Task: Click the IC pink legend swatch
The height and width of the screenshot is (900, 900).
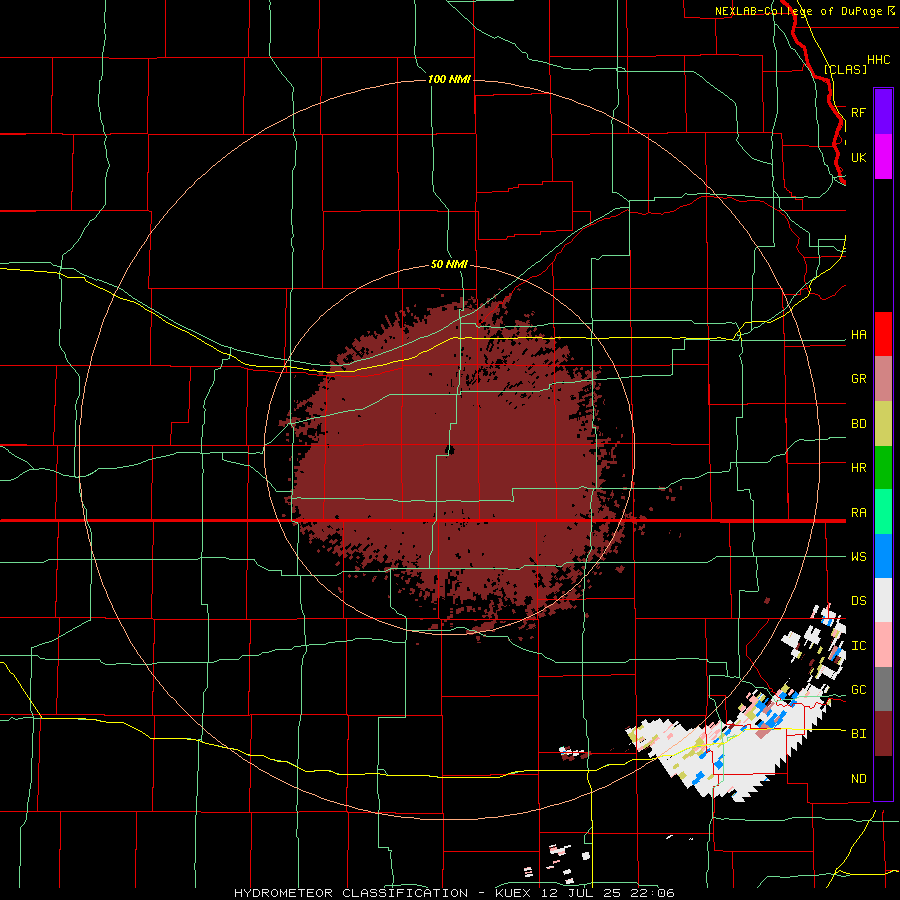Action: (x=883, y=645)
